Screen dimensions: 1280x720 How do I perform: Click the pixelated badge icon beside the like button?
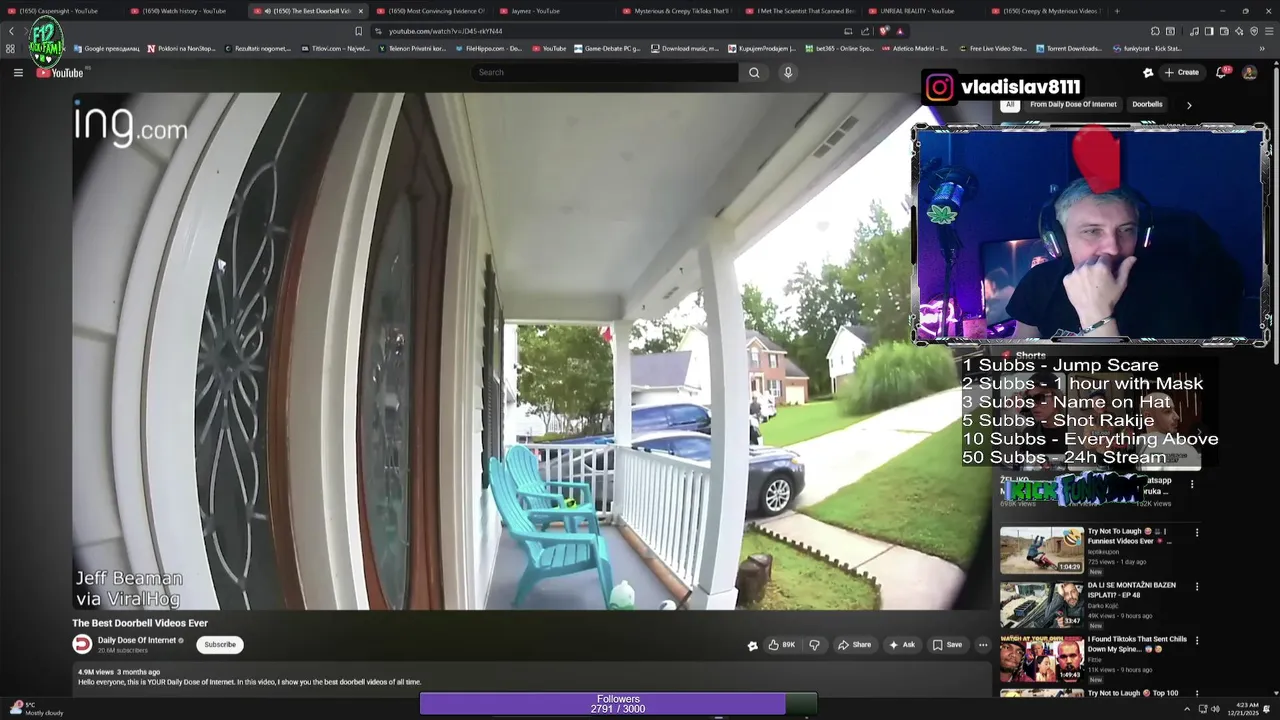point(752,645)
